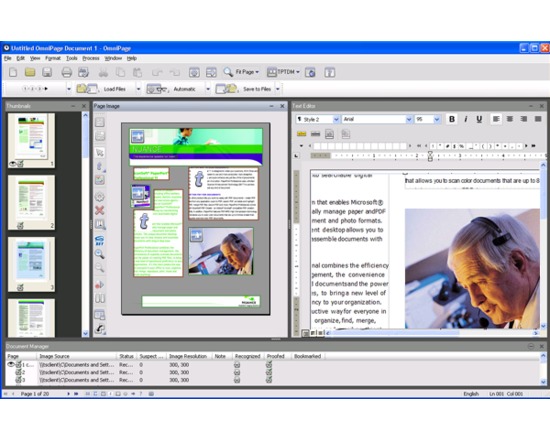Select the pointer arrow tool in Page Image toolbar
The image size is (550, 440).
(x=100, y=153)
